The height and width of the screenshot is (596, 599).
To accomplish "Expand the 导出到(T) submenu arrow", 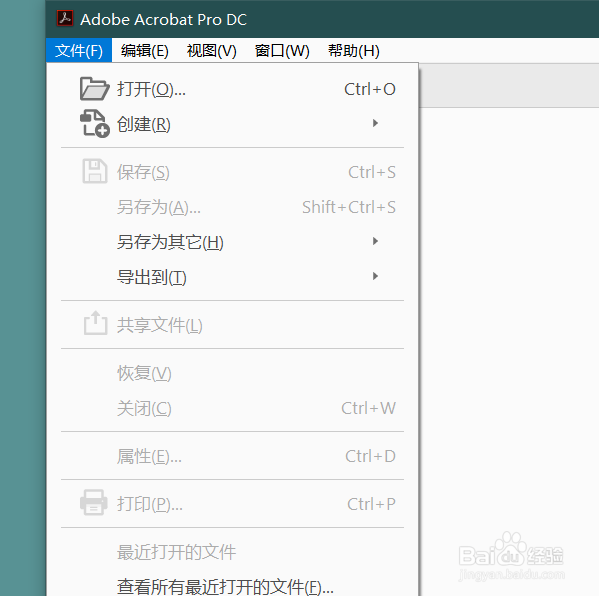I will 375,276.
